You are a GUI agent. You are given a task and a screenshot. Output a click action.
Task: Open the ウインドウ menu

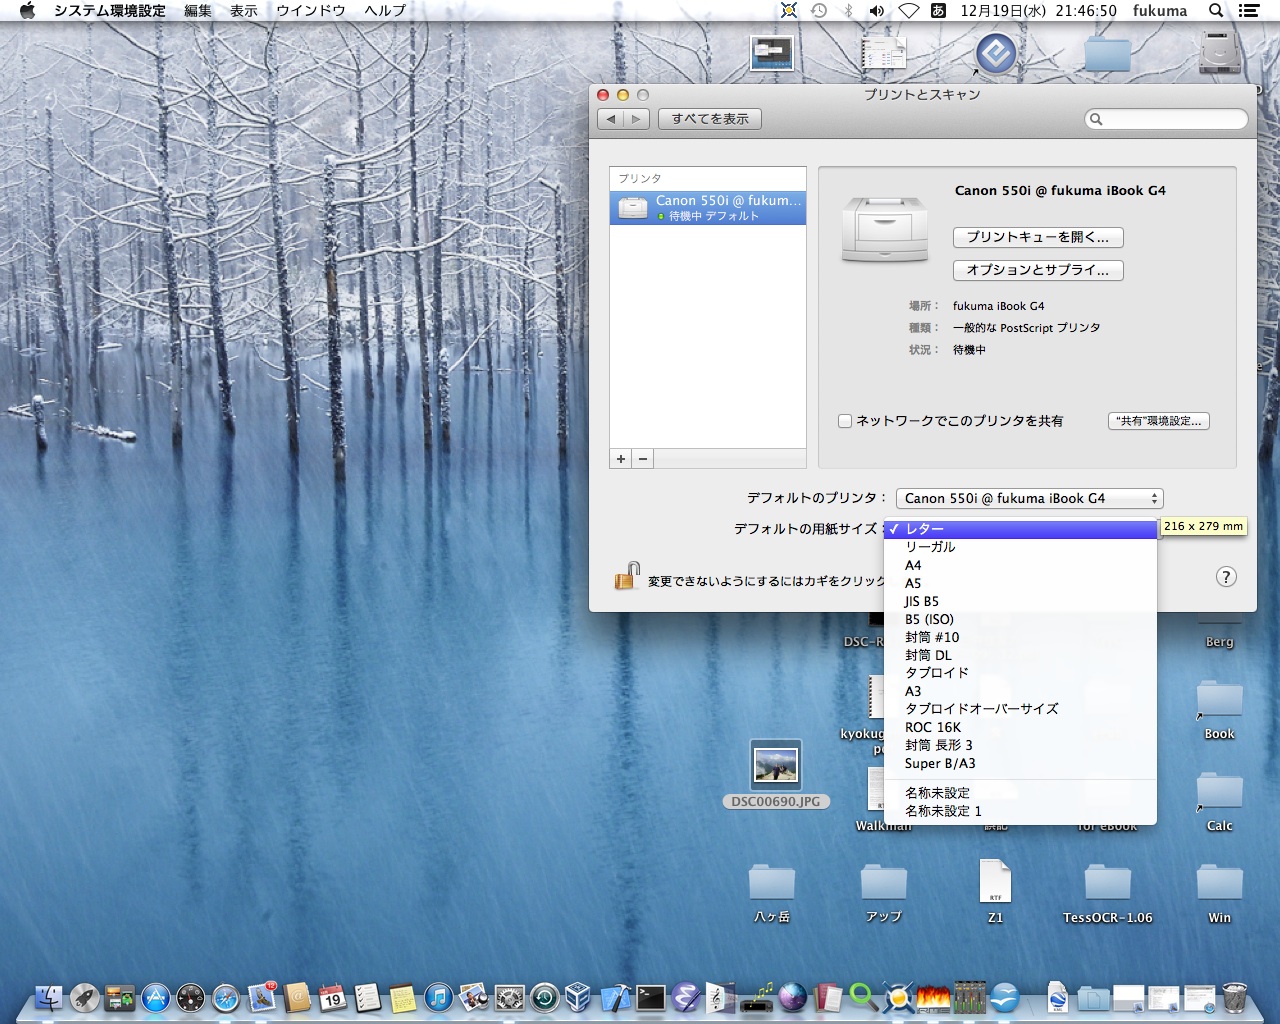click(310, 11)
